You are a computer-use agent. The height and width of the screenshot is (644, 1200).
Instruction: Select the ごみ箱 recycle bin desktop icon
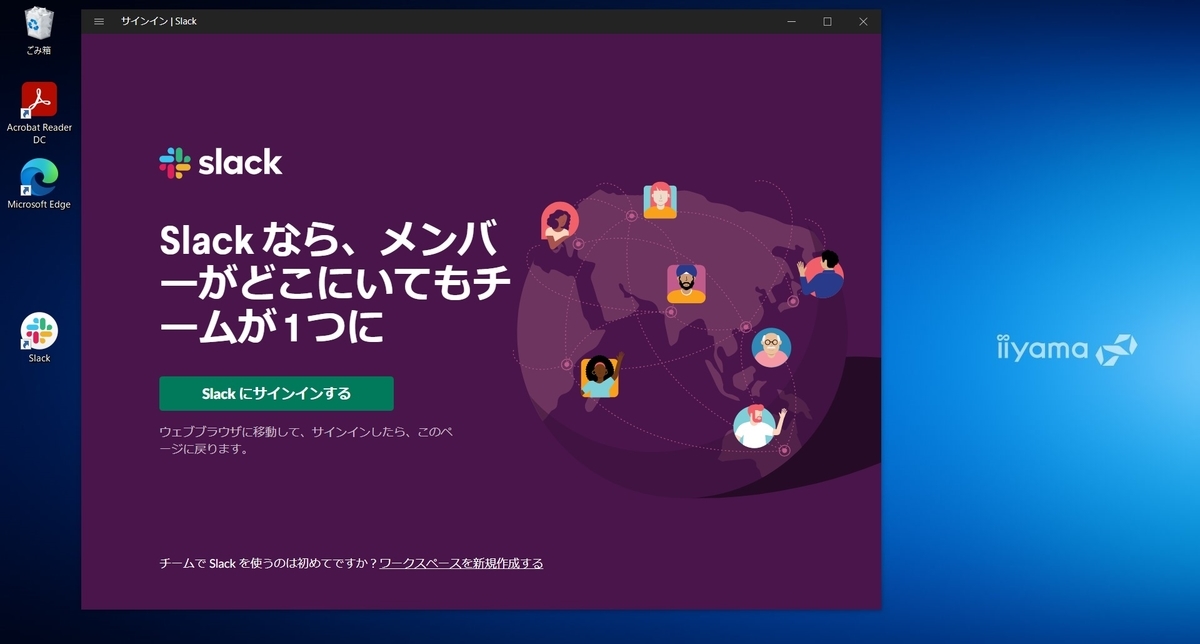click(x=39, y=31)
